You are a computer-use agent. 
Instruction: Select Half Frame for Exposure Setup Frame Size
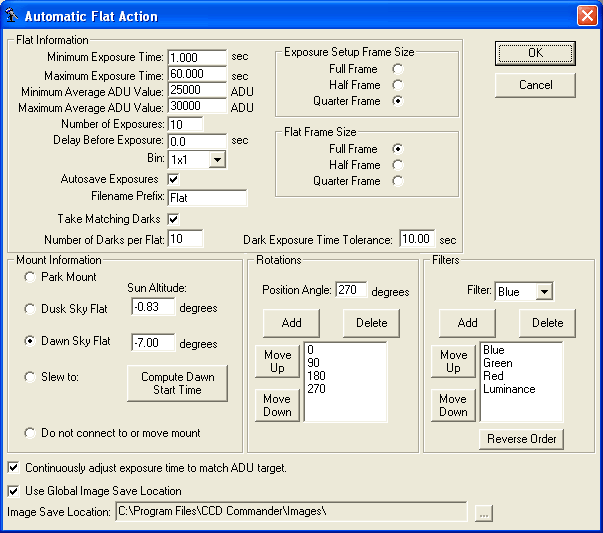[x=398, y=85]
